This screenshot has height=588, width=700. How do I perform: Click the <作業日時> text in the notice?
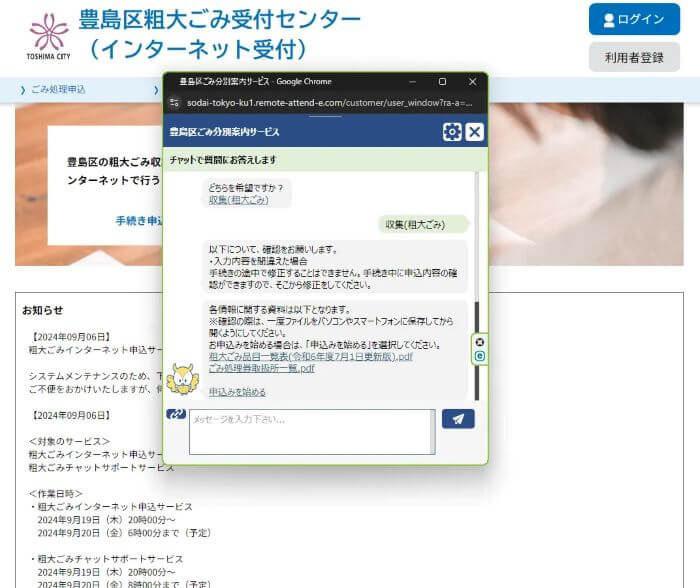[55, 493]
